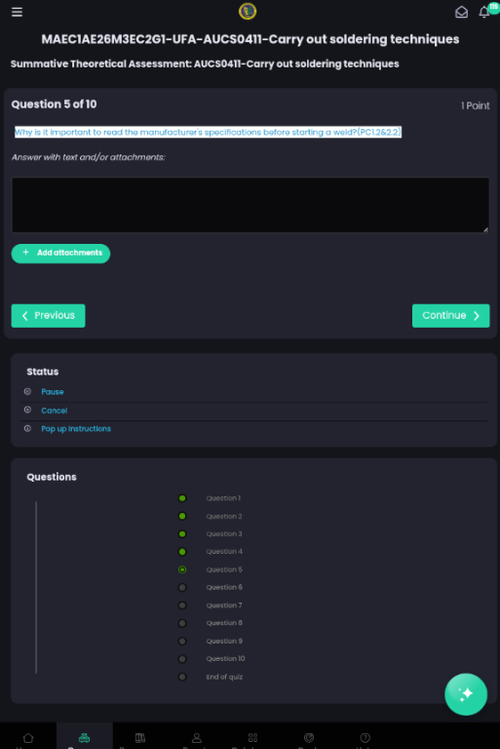Click the 'Question 5 of 10' heading
This screenshot has width=500, height=749.
click(x=54, y=104)
